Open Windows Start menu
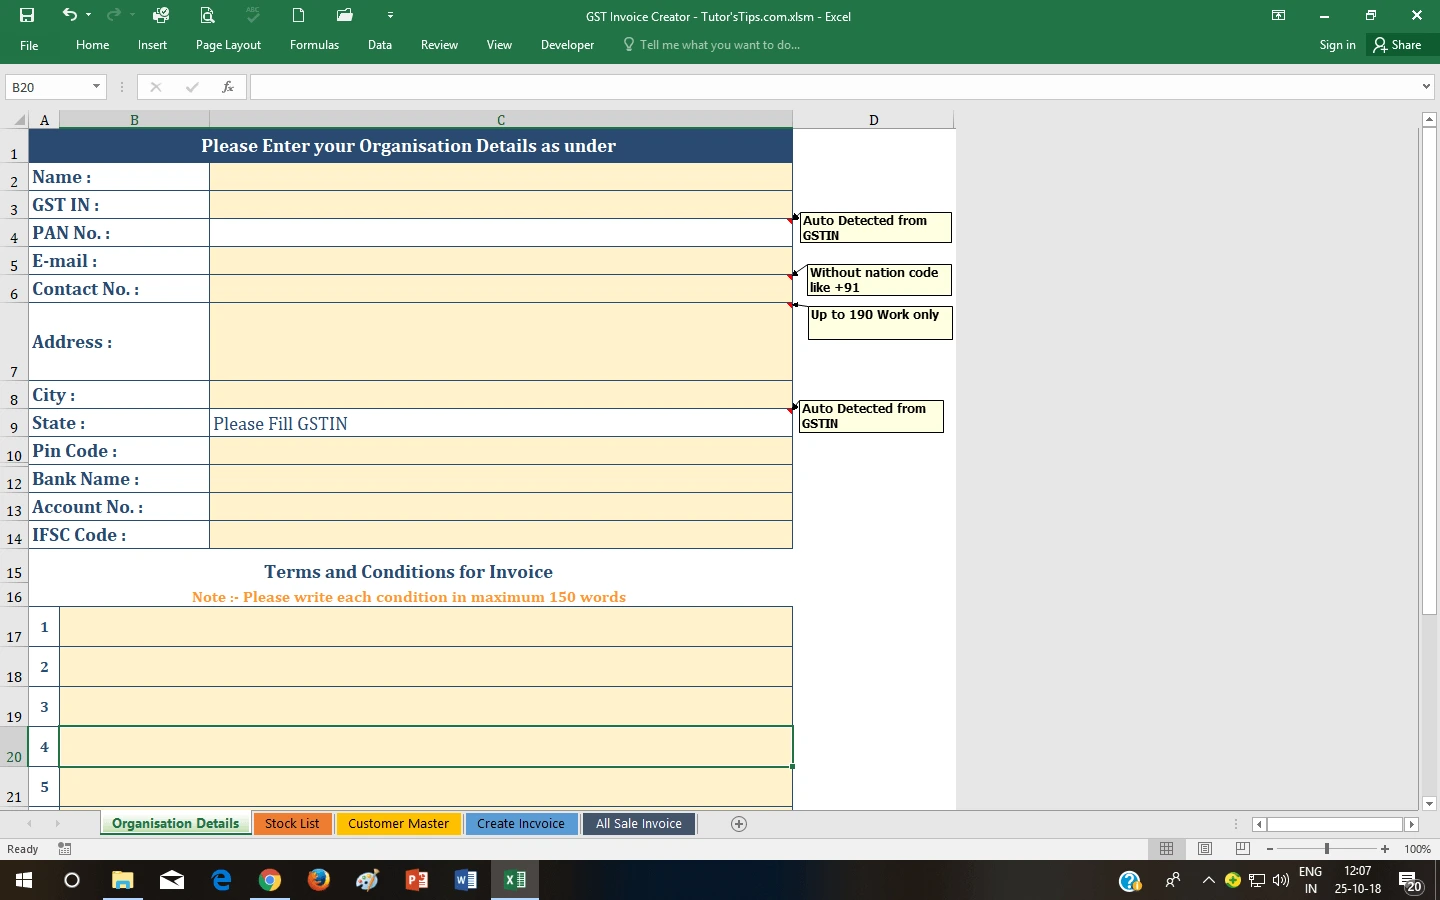The image size is (1440, 900). [x=24, y=880]
